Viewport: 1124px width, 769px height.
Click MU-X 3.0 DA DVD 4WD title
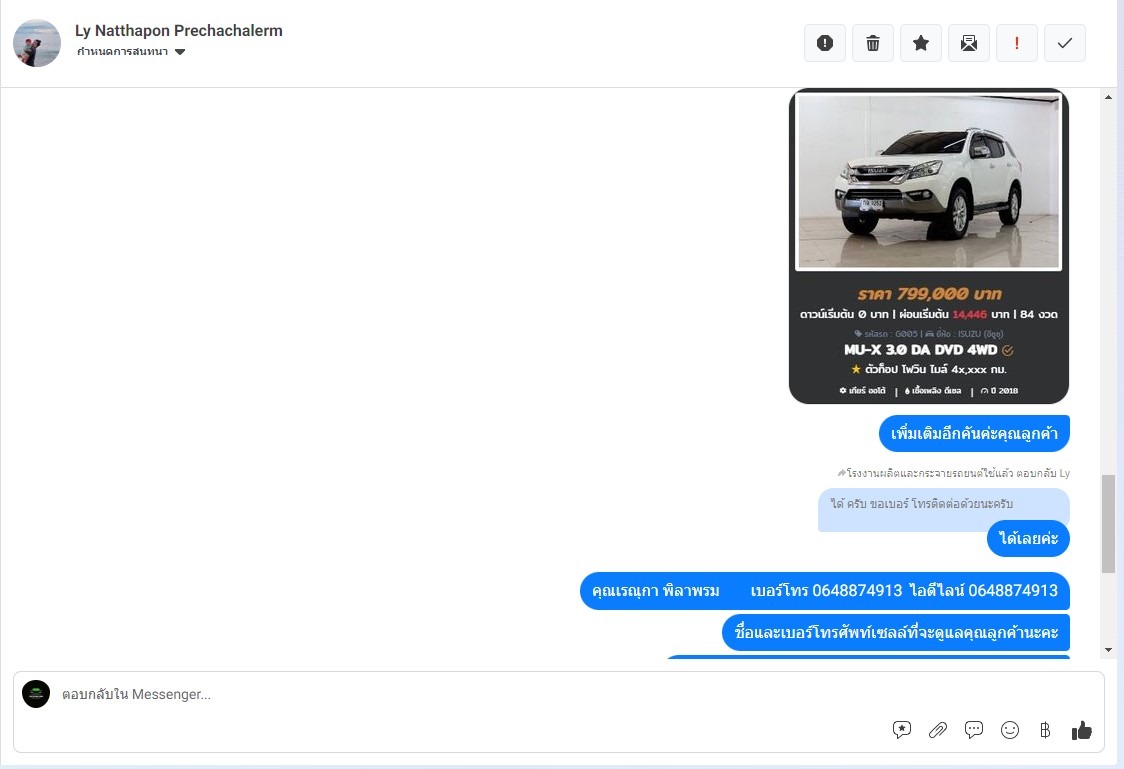tap(920, 350)
